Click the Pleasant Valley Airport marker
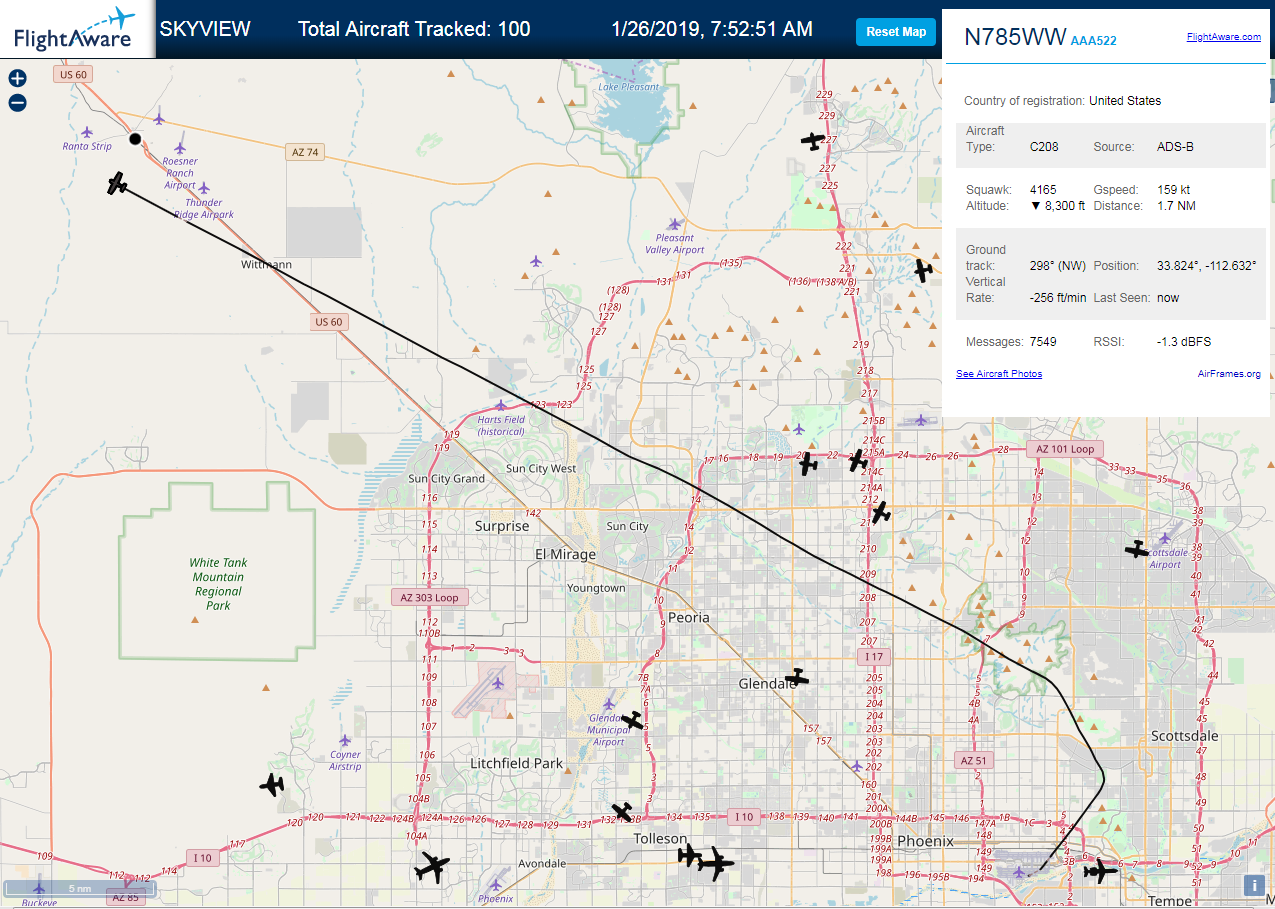Image resolution: width=1275 pixels, height=909 pixels. coord(674,224)
